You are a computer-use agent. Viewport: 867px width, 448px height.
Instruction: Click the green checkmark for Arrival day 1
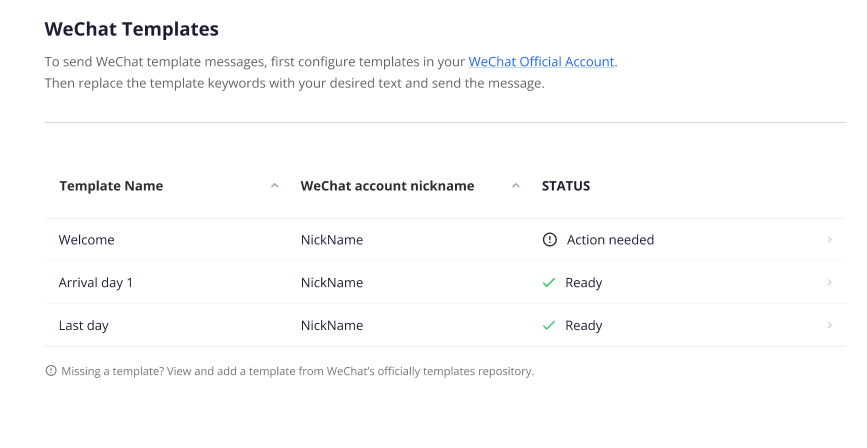coord(549,283)
